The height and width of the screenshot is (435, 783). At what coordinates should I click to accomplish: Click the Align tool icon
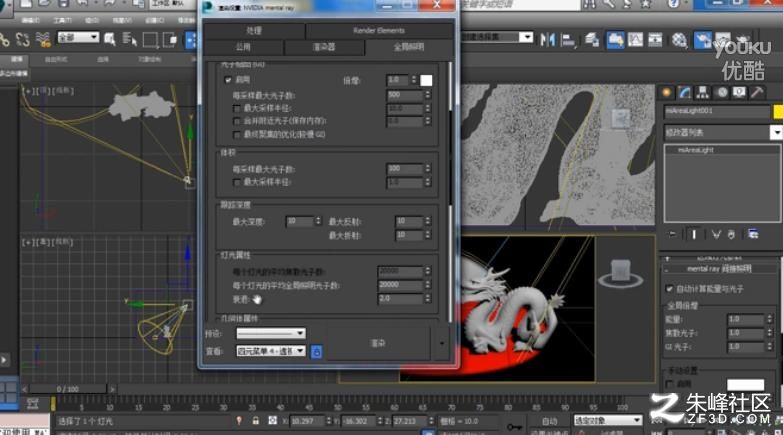click(x=568, y=39)
